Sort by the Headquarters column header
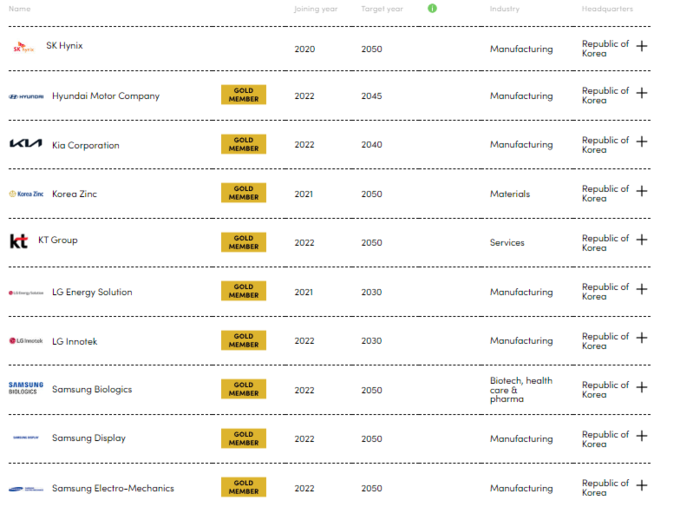The width and height of the screenshot is (680, 507). point(607,9)
